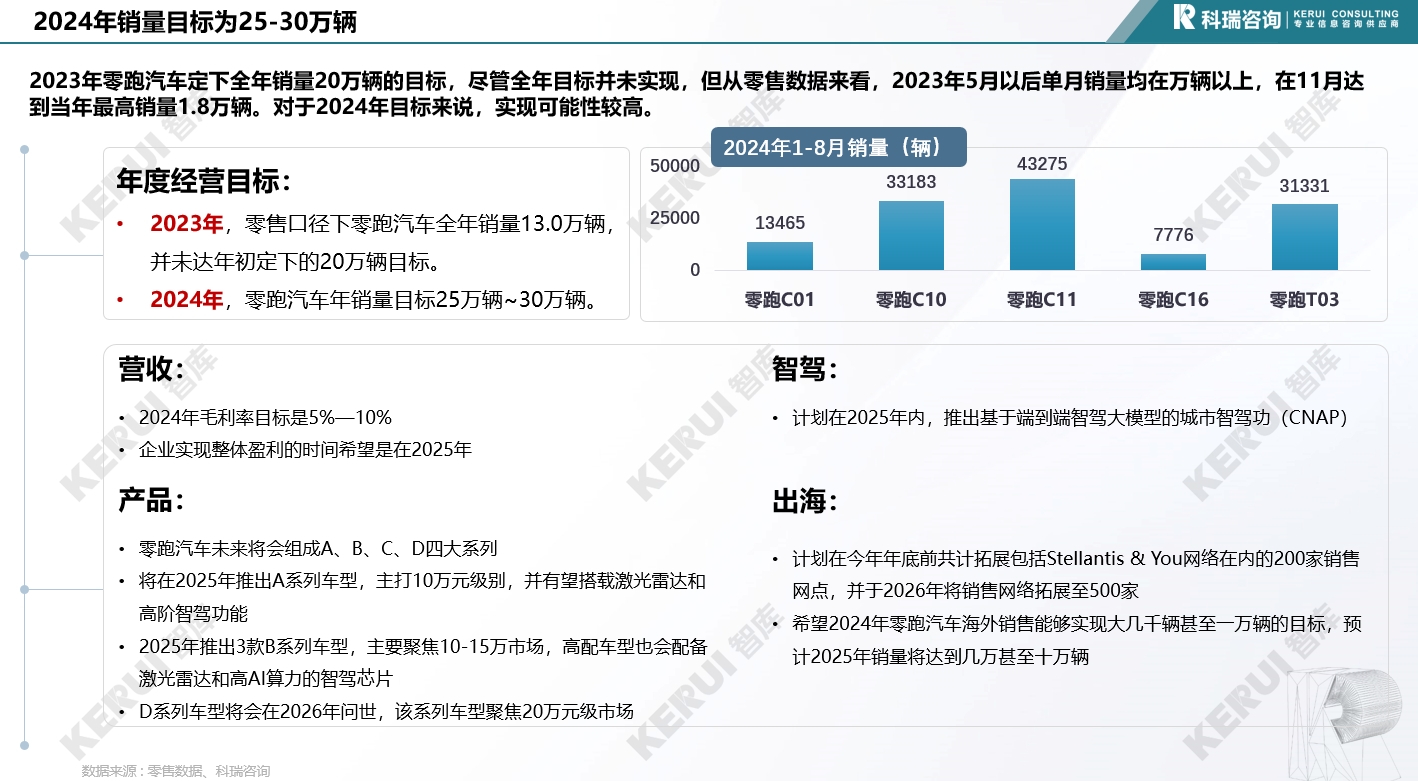1418x781 pixels.
Task: Click the heading 产品：
Action: pyautogui.click(x=152, y=500)
